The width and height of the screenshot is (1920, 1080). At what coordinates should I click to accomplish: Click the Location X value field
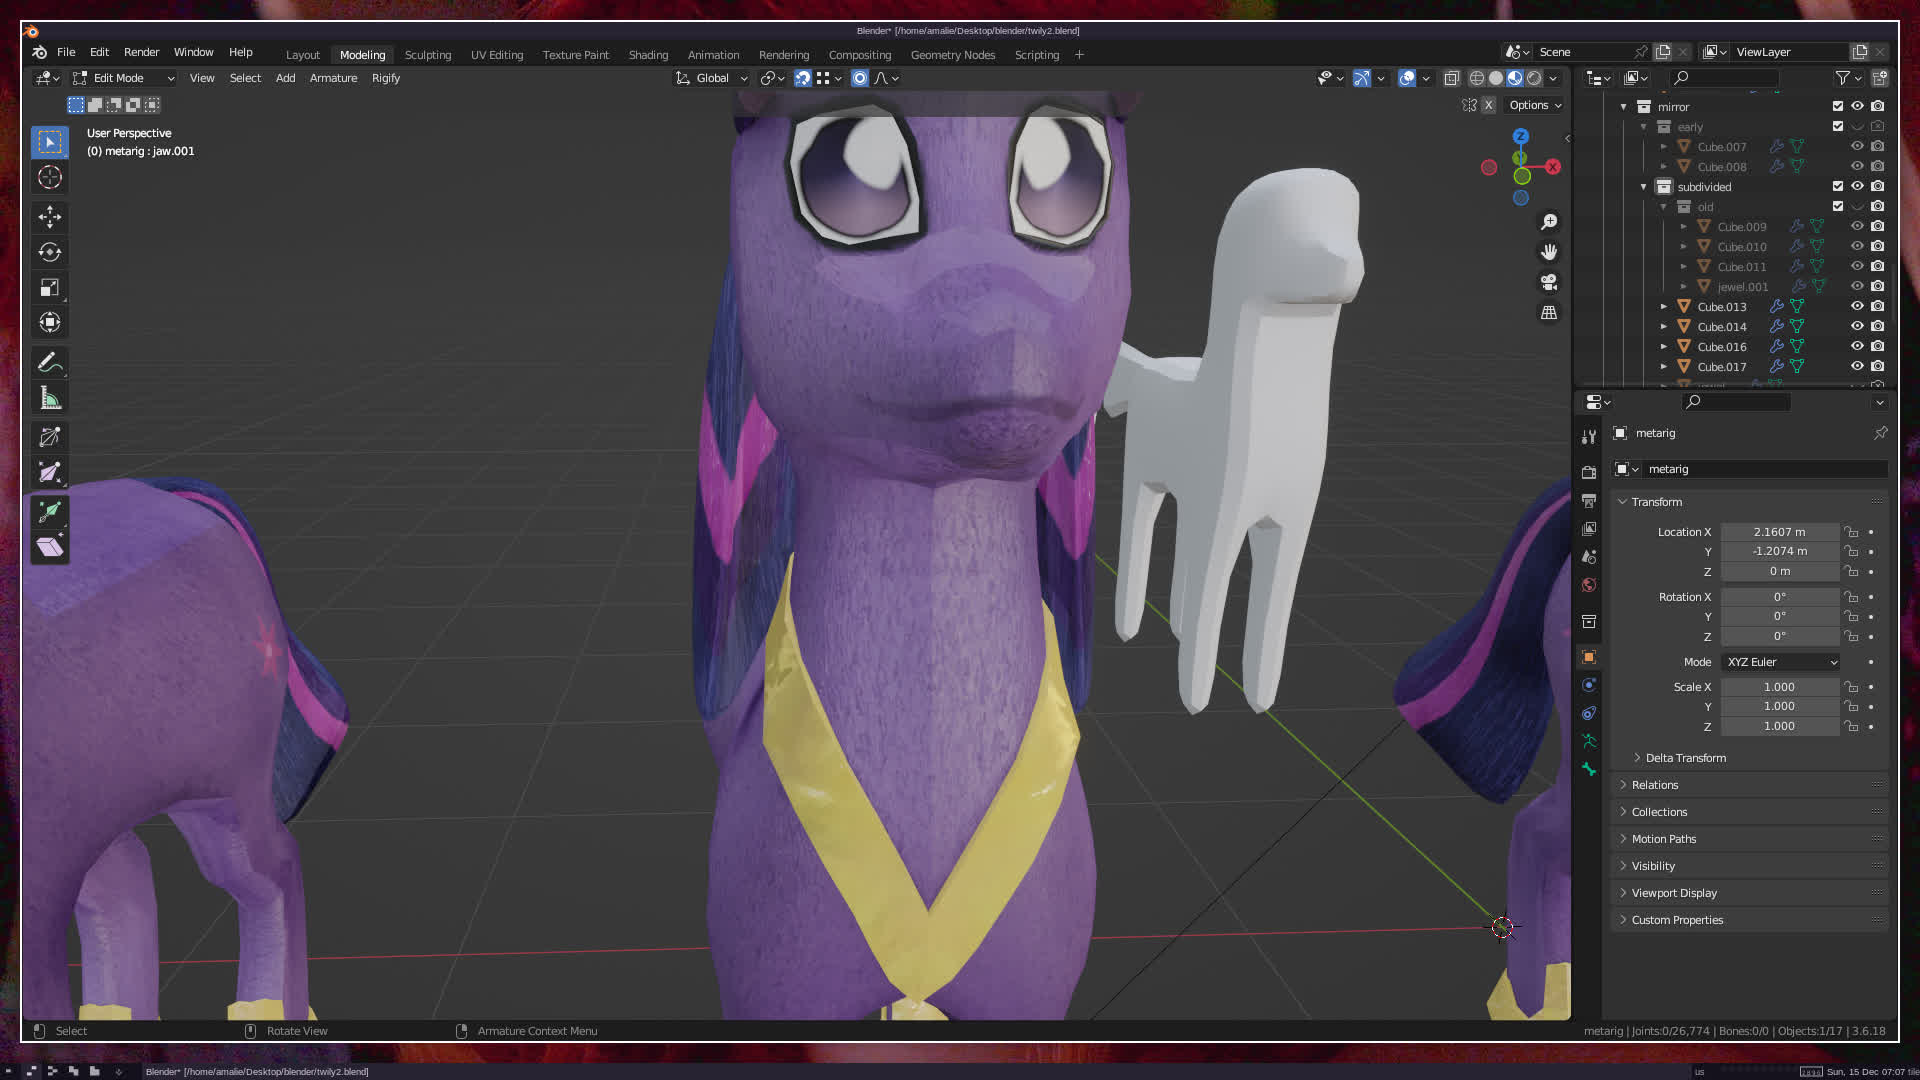tap(1779, 532)
